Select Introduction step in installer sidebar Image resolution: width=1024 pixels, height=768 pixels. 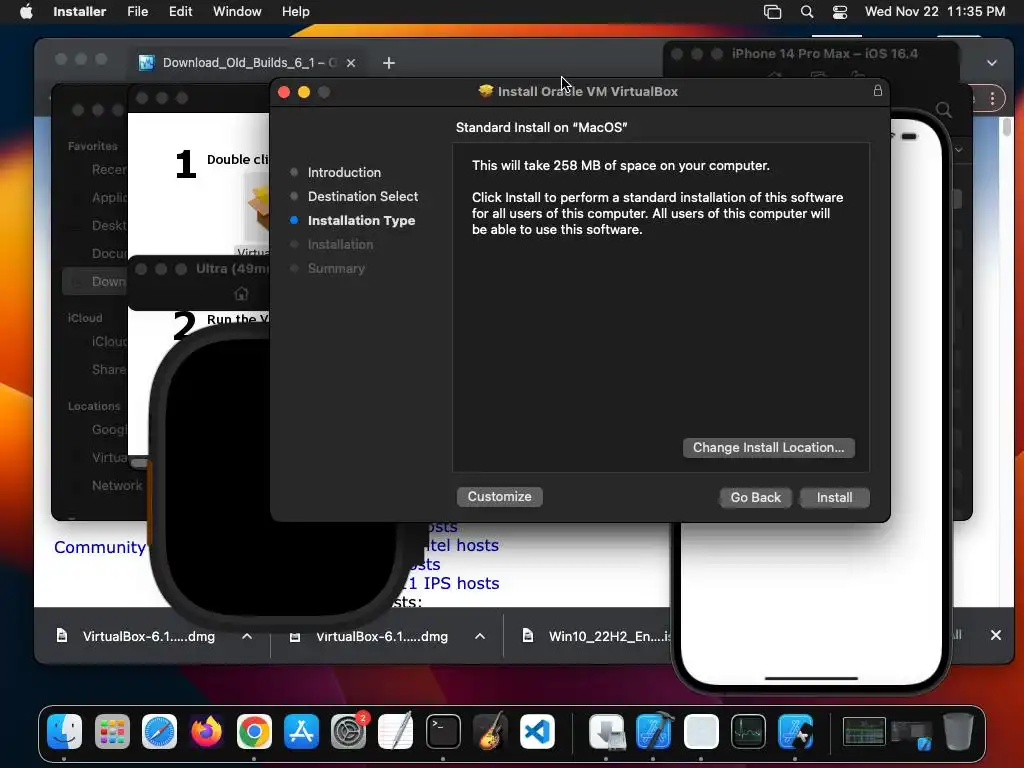344,172
